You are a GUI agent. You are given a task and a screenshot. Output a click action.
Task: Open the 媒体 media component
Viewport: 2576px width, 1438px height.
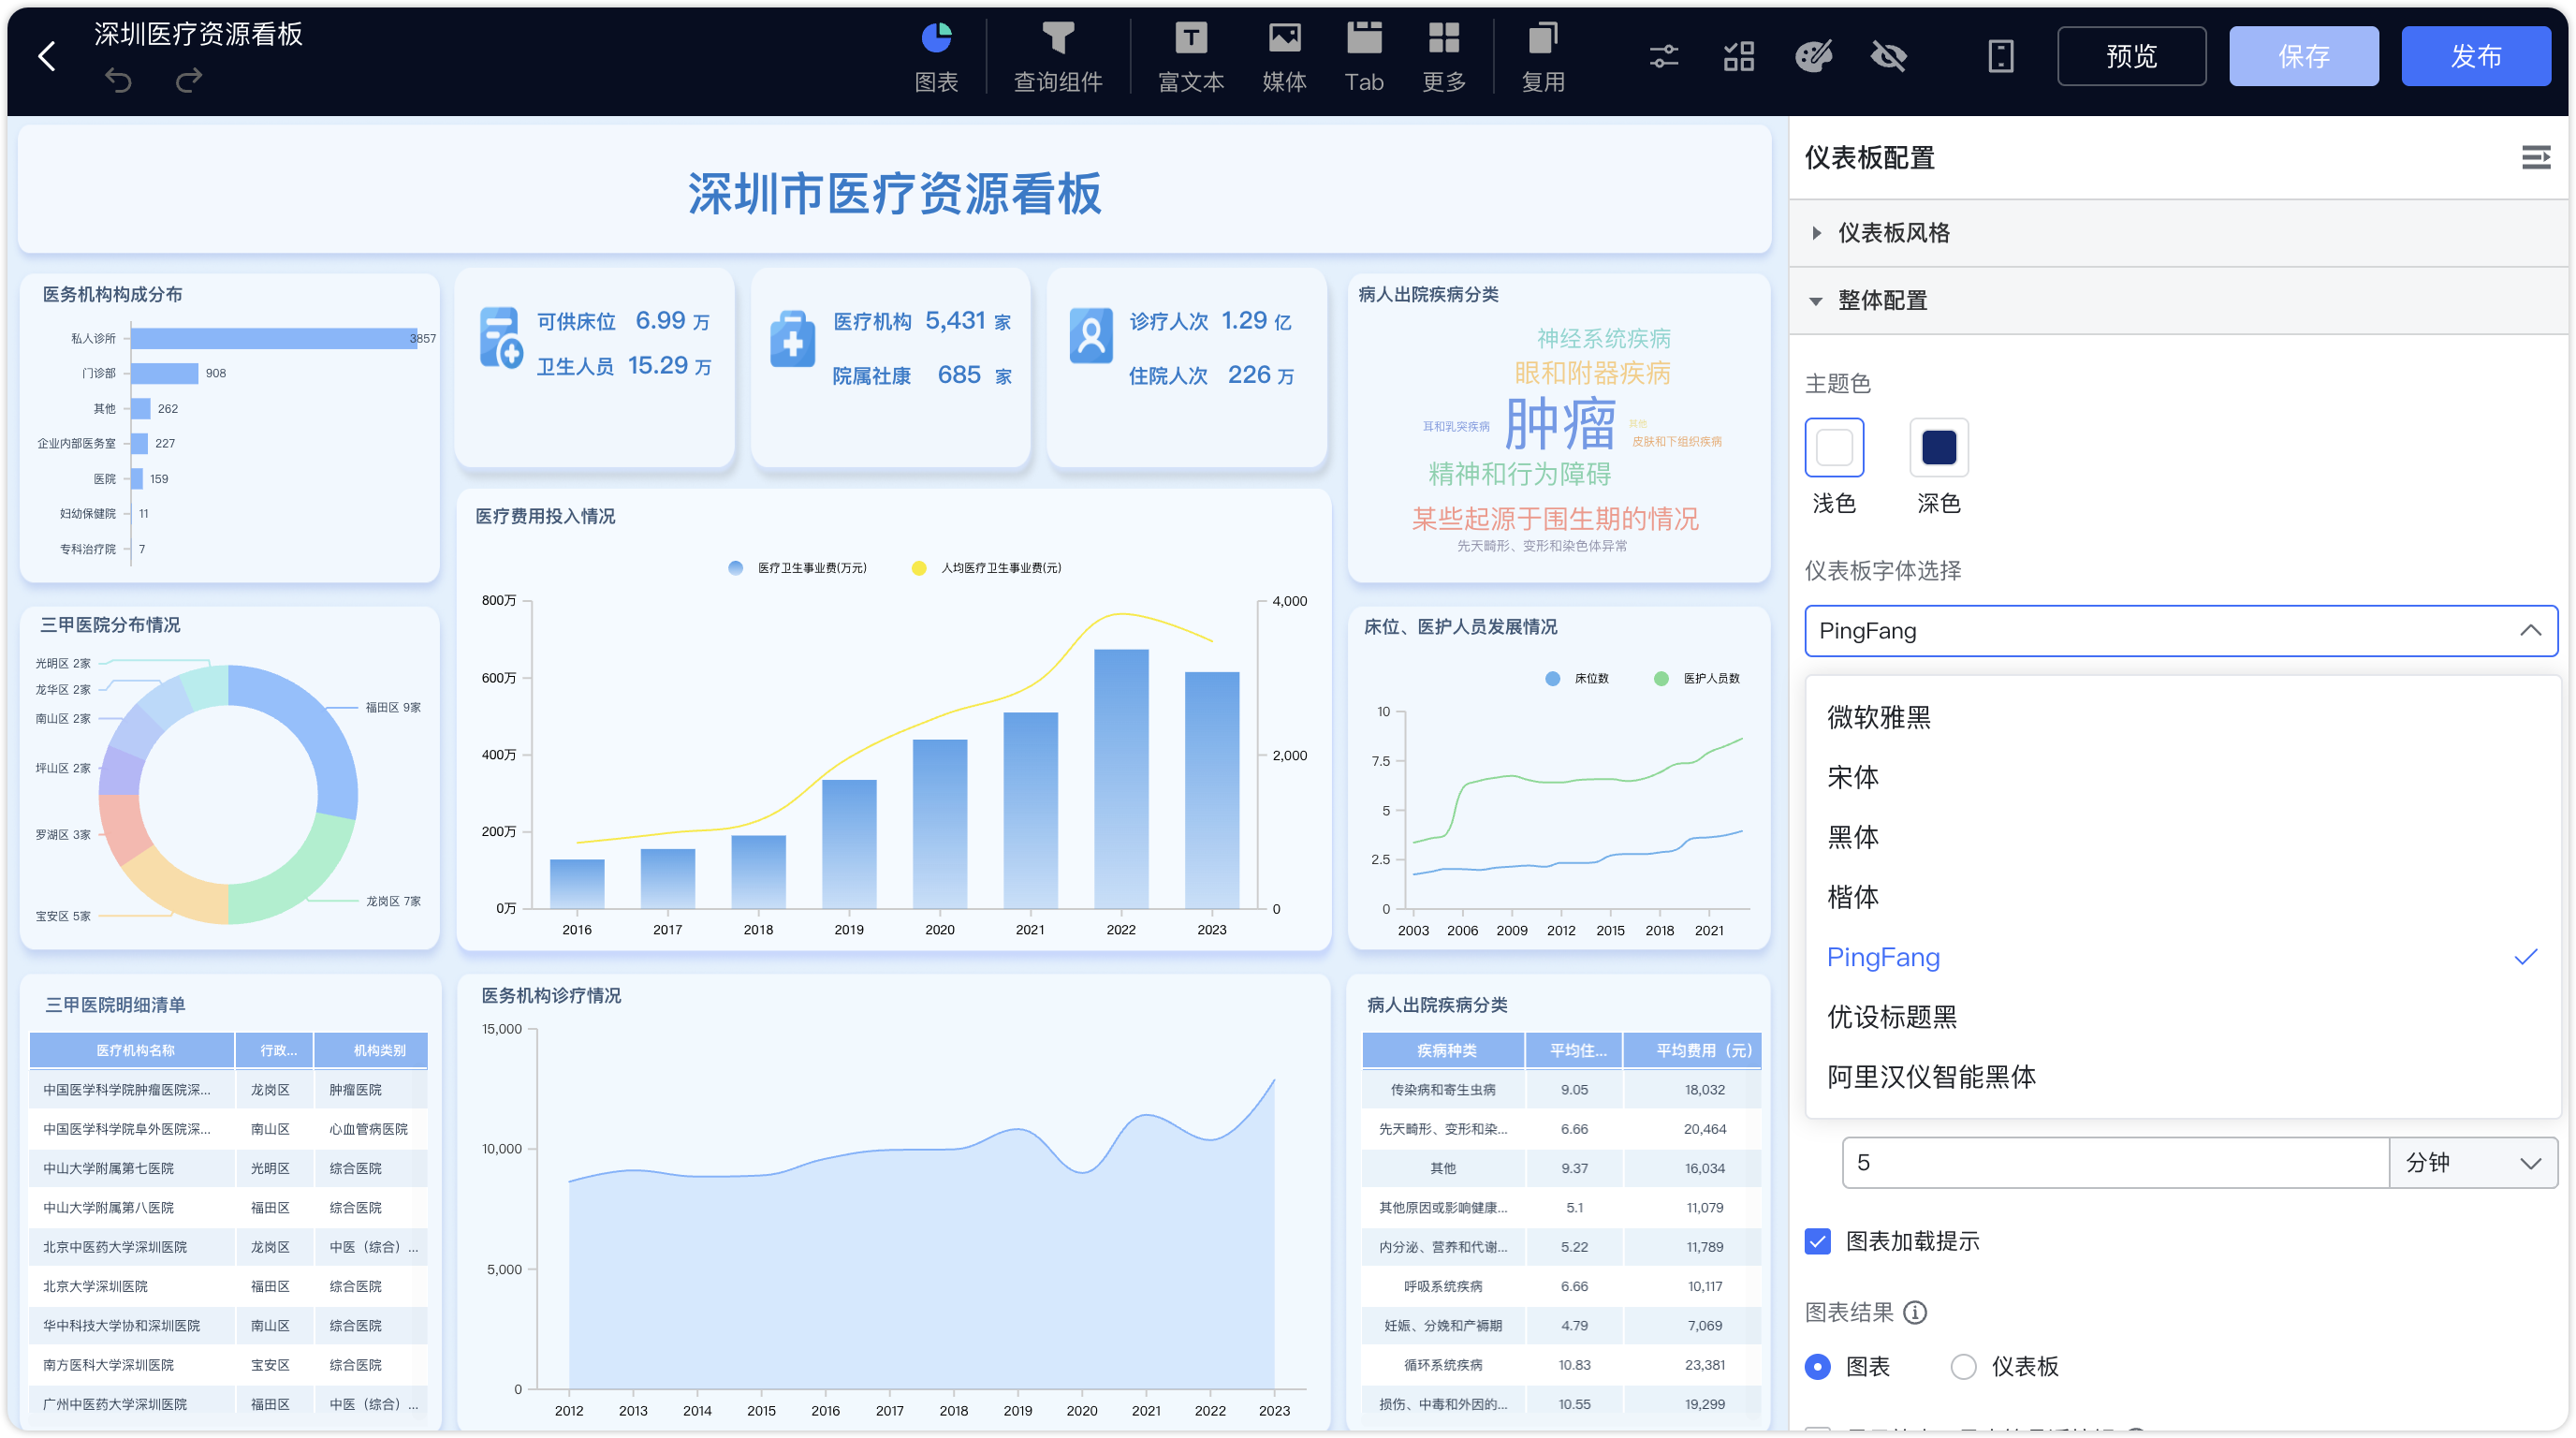click(x=1284, y=57)
